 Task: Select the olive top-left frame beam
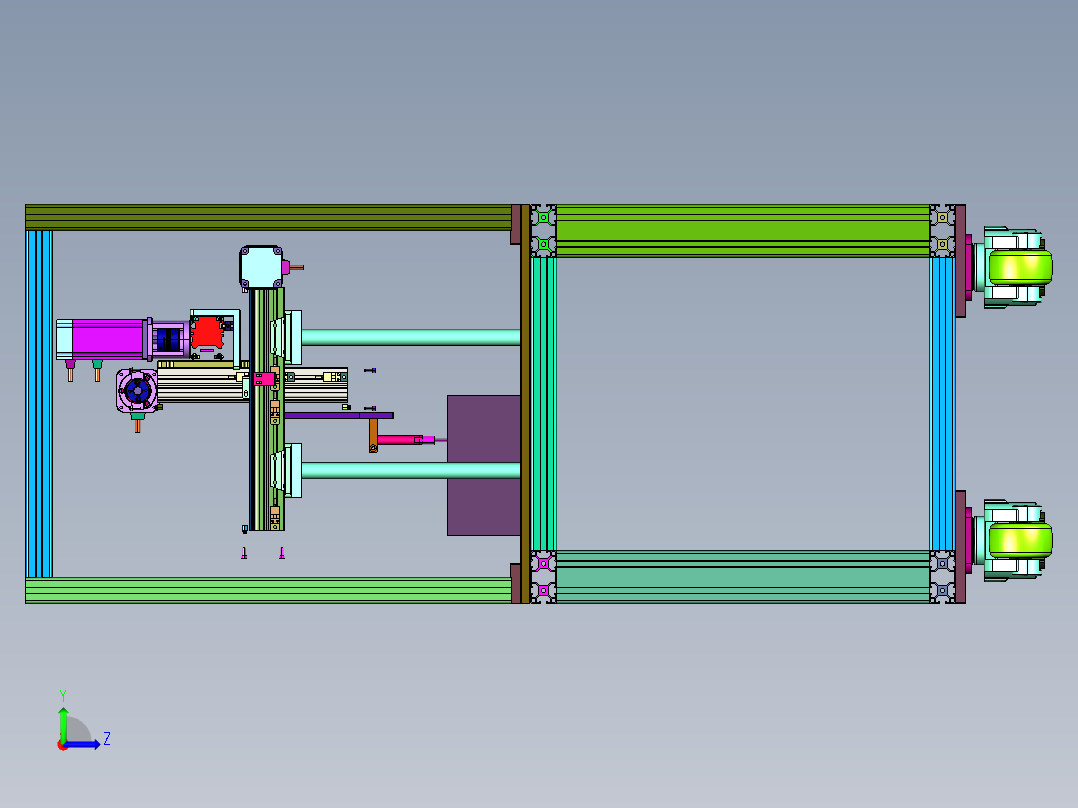268,217
